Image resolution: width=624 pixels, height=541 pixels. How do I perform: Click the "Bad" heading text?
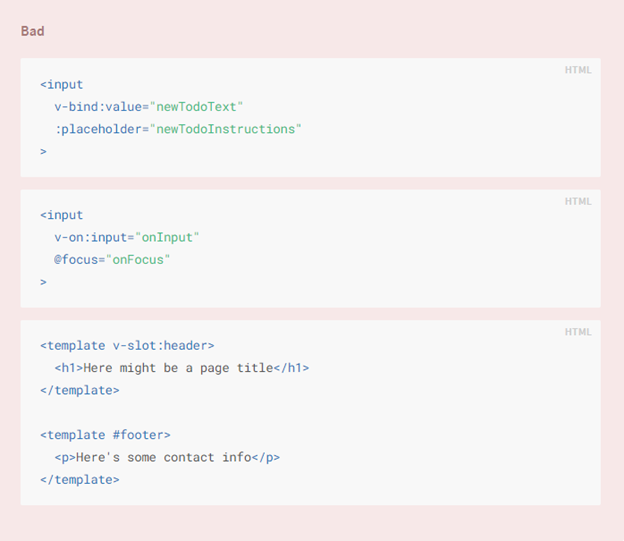point(33,31)
